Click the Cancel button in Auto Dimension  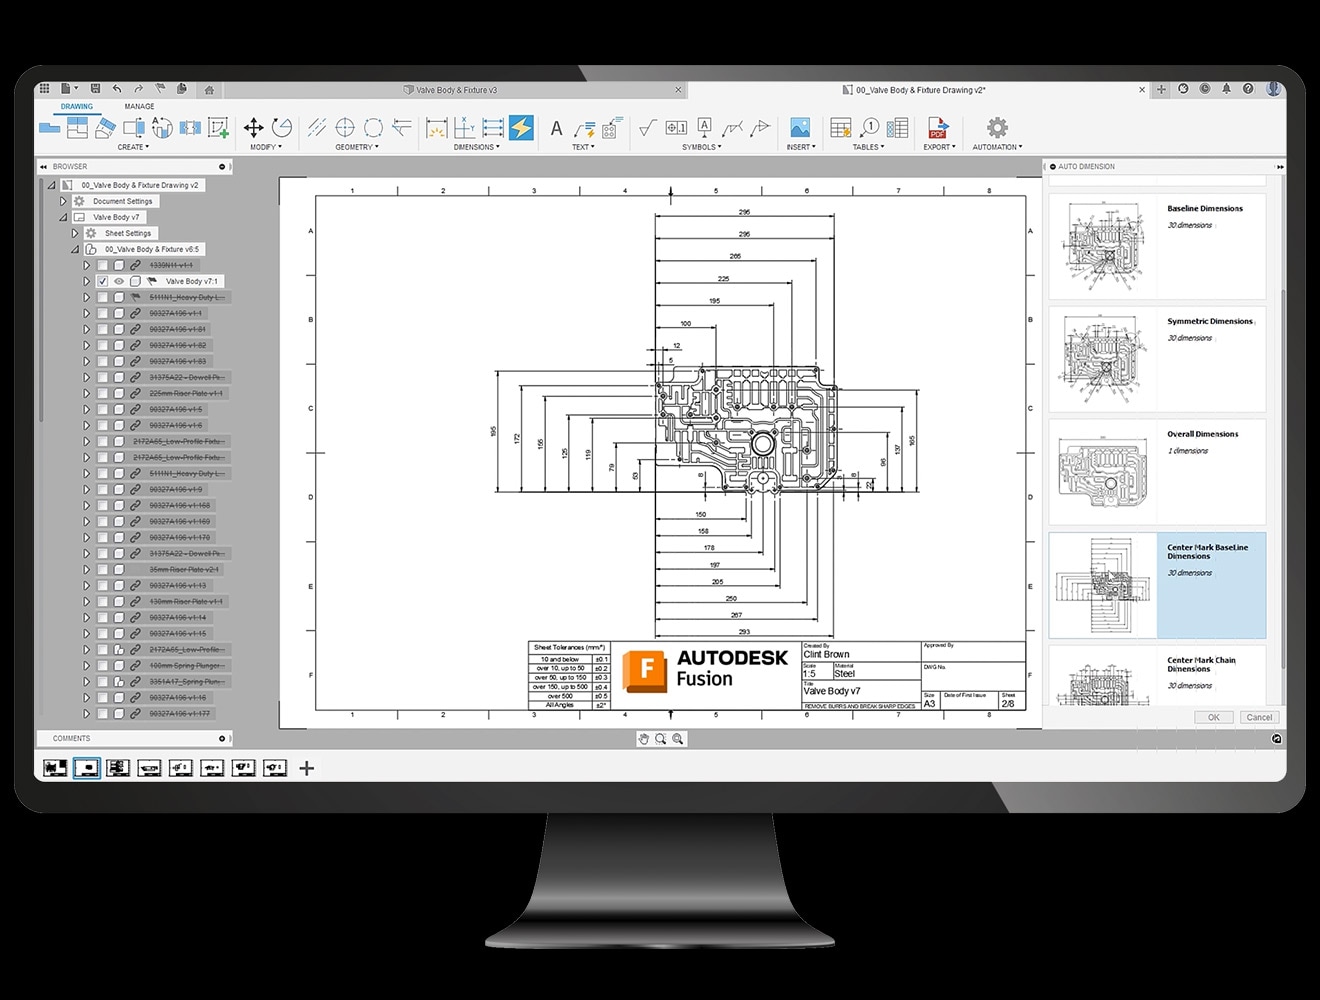click(x=1259, y=717)
